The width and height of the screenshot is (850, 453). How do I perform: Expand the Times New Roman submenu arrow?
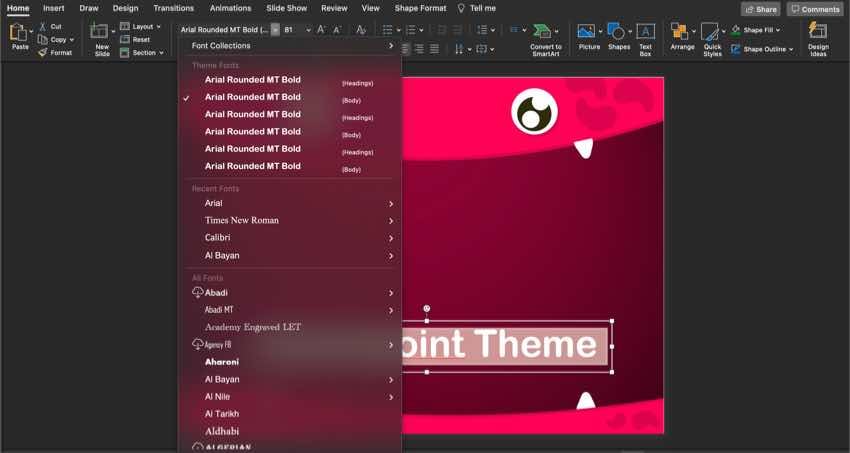tap(391, 221)
